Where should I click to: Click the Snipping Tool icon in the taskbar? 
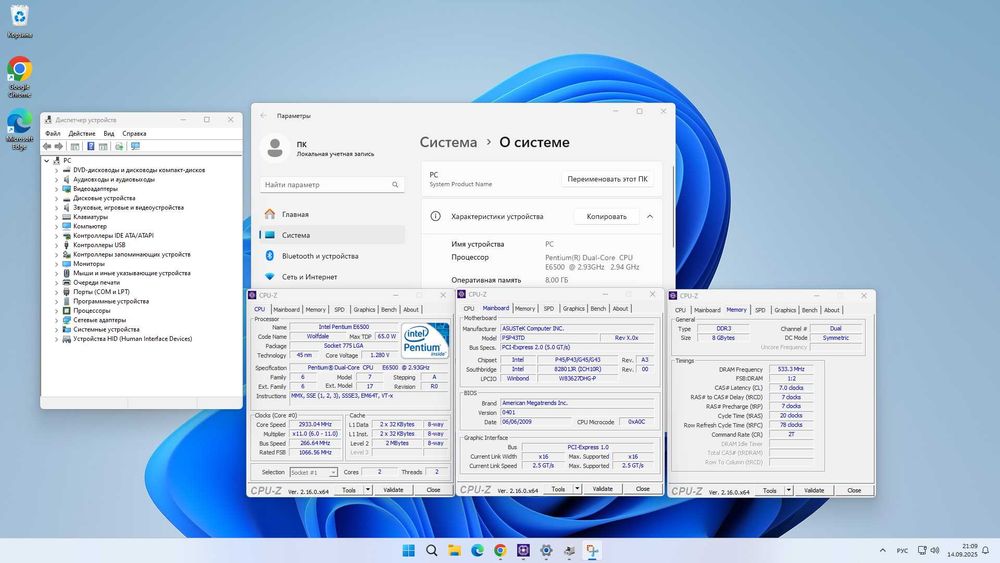[592, 550]
